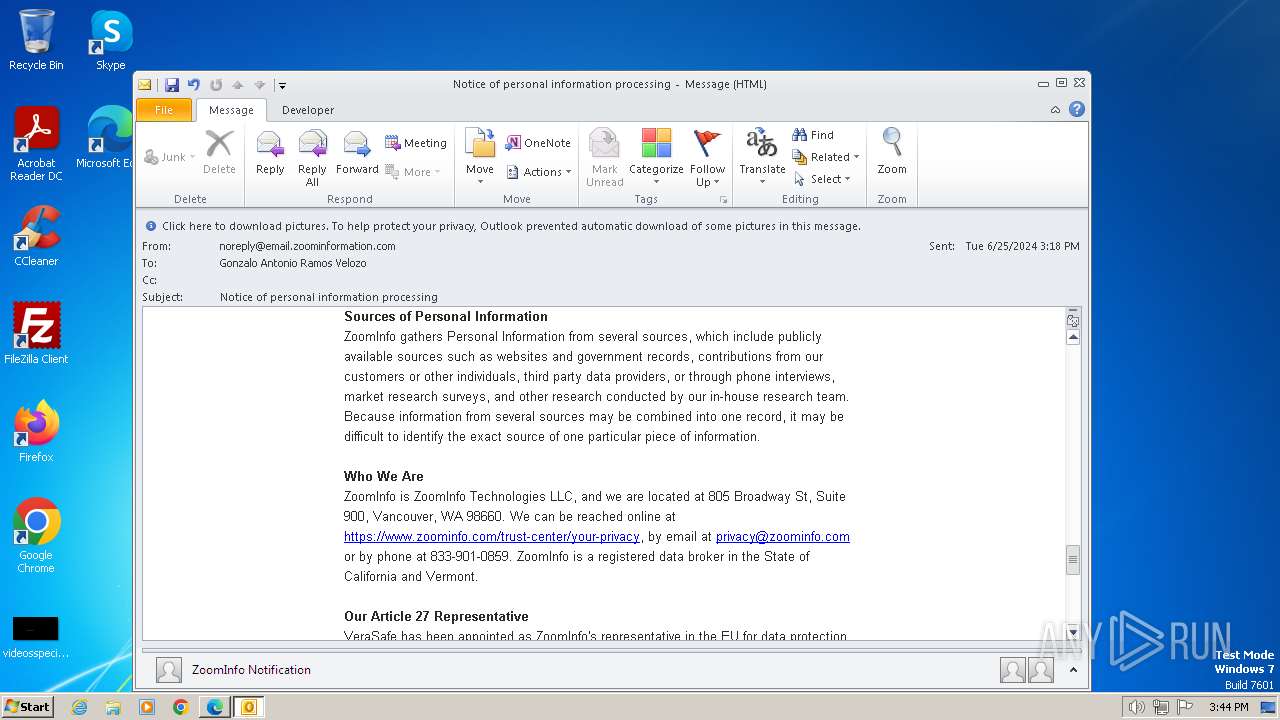1280x720 pixels.
Task: Go to next item arrow
Action: (x=260, y=85)
